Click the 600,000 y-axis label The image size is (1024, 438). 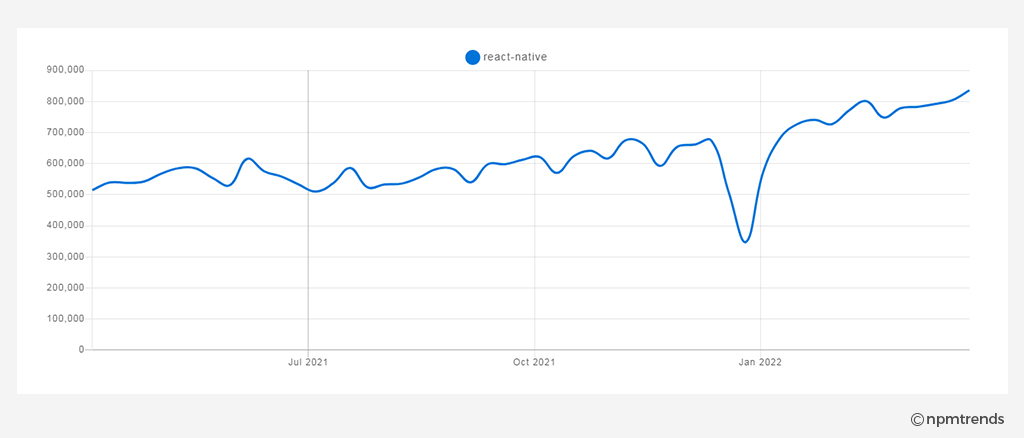(x=65, y=163)
